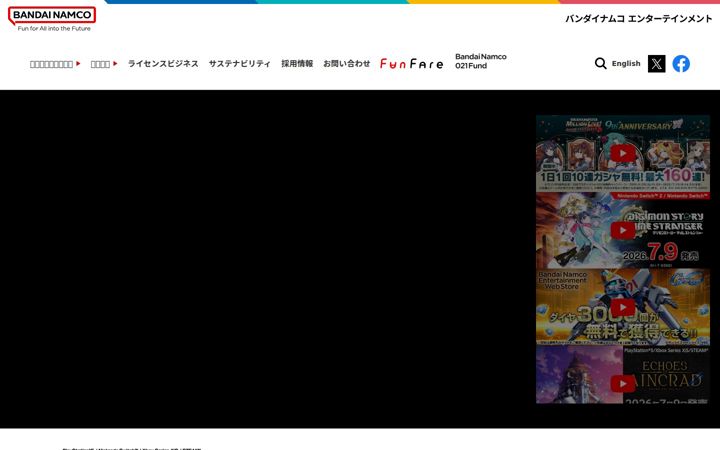The width and height of the screenshot is (720, 450).
Task: Open the Echoes of Aincrad thumbnail
Action: click(x=623, y=375)
